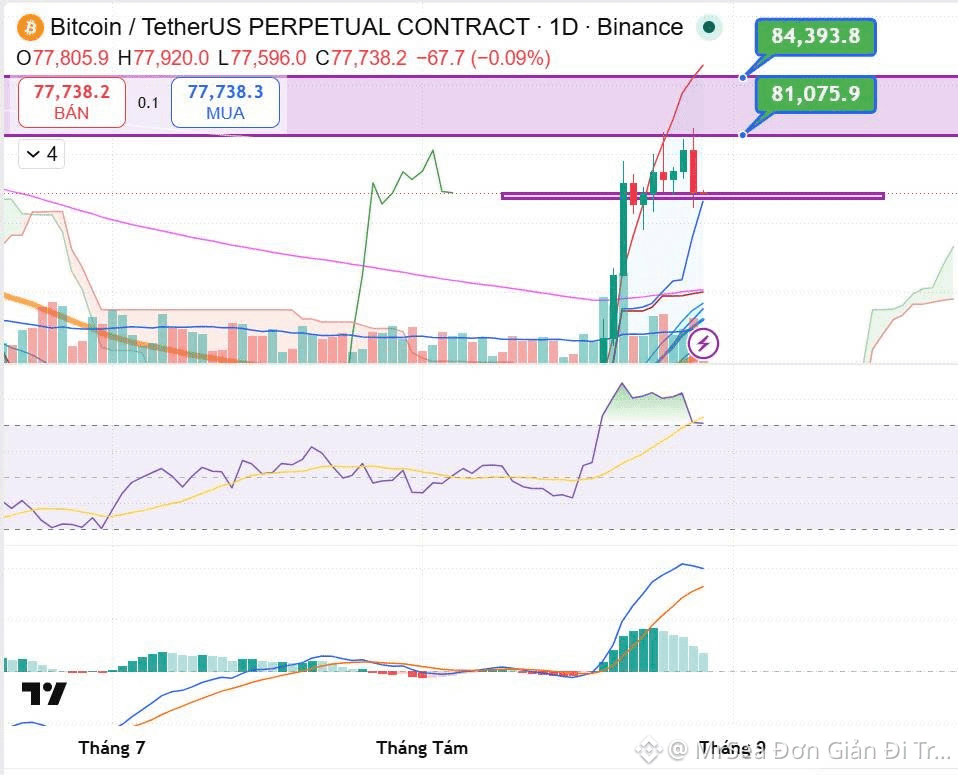Click the orange Bitcoin logo icon
This screenshot has width=958, height=775.
tap(30, 28)
